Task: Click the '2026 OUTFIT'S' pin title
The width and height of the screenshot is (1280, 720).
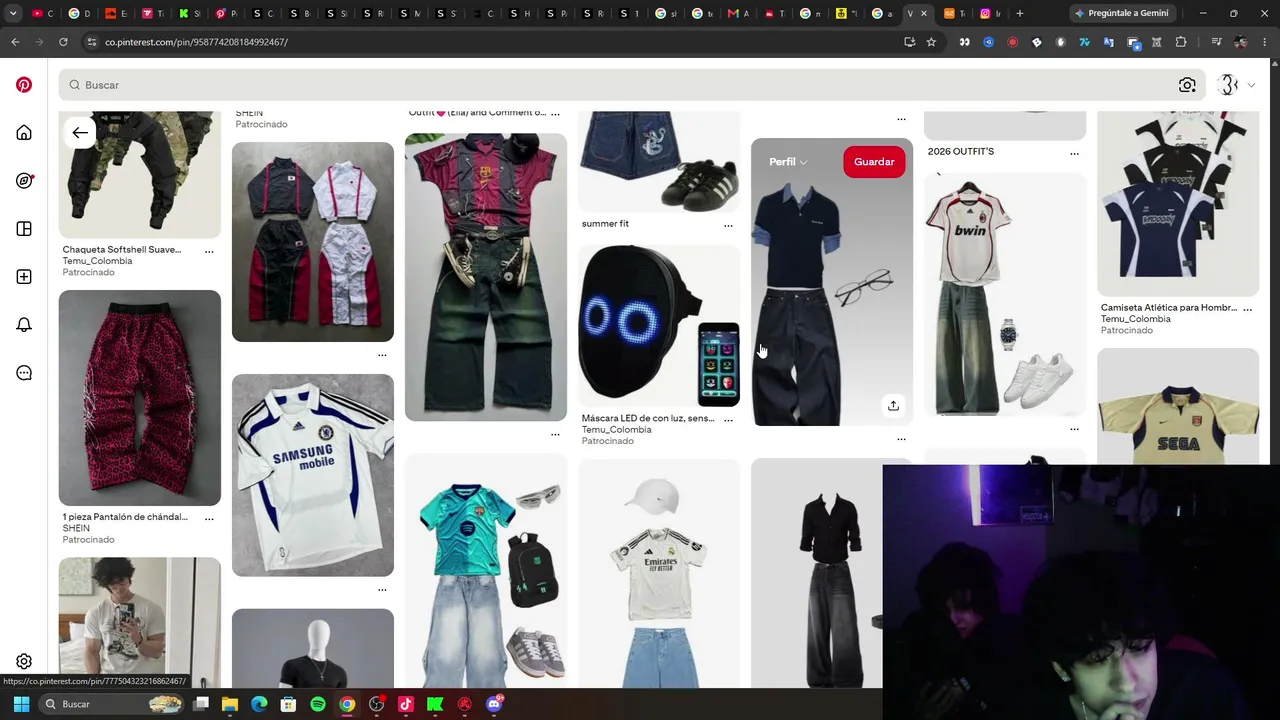Action: pos(961,152)
